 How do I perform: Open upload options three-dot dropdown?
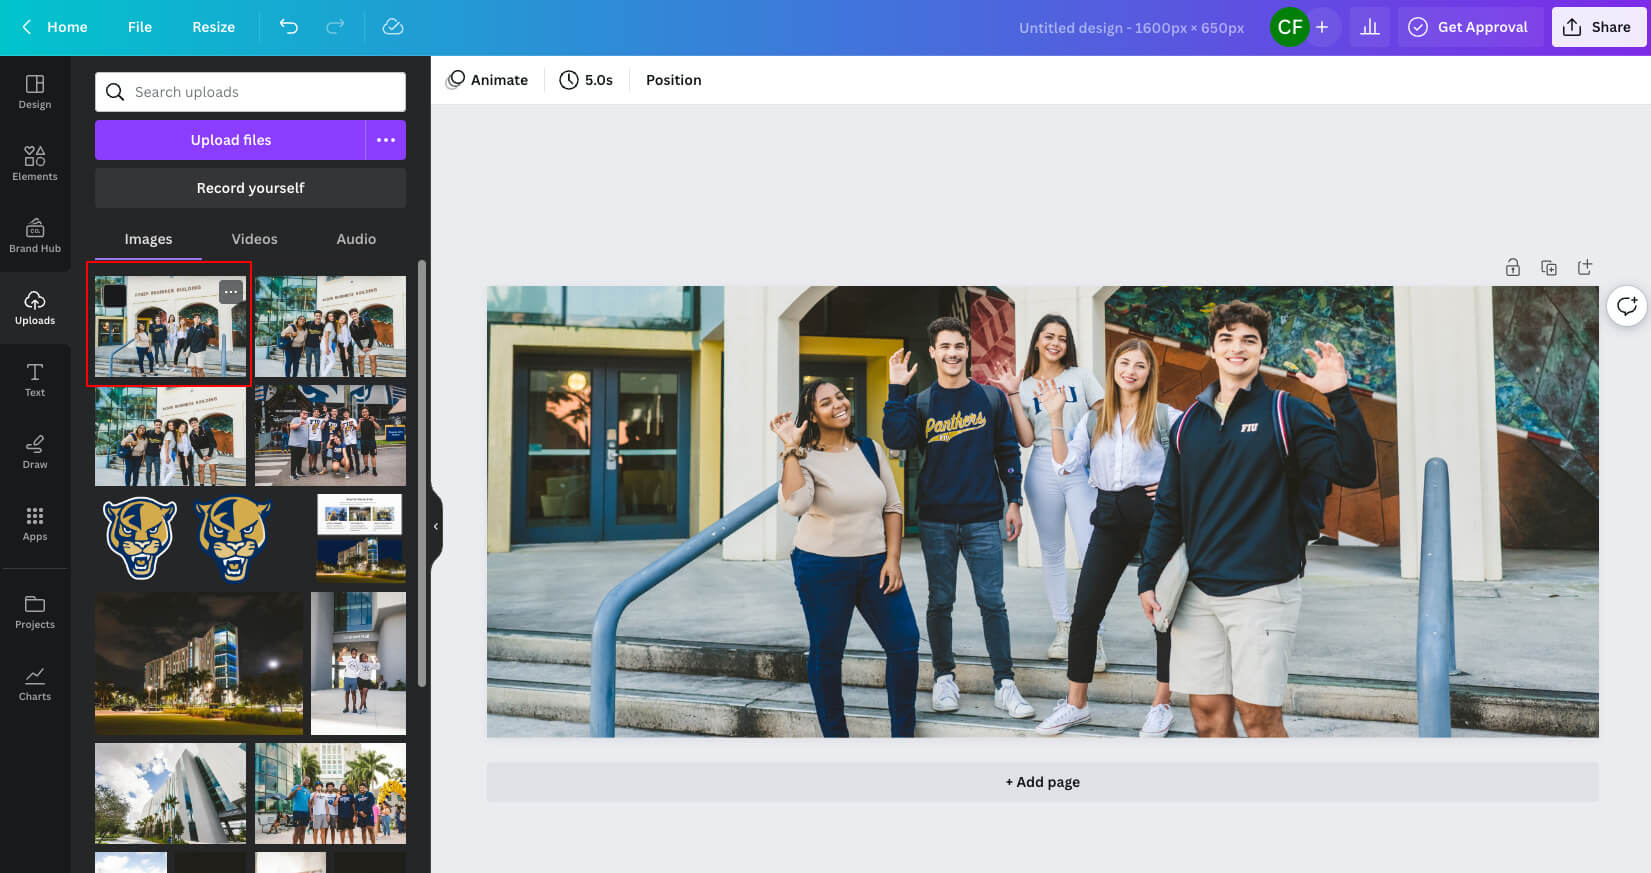point(386,140)
